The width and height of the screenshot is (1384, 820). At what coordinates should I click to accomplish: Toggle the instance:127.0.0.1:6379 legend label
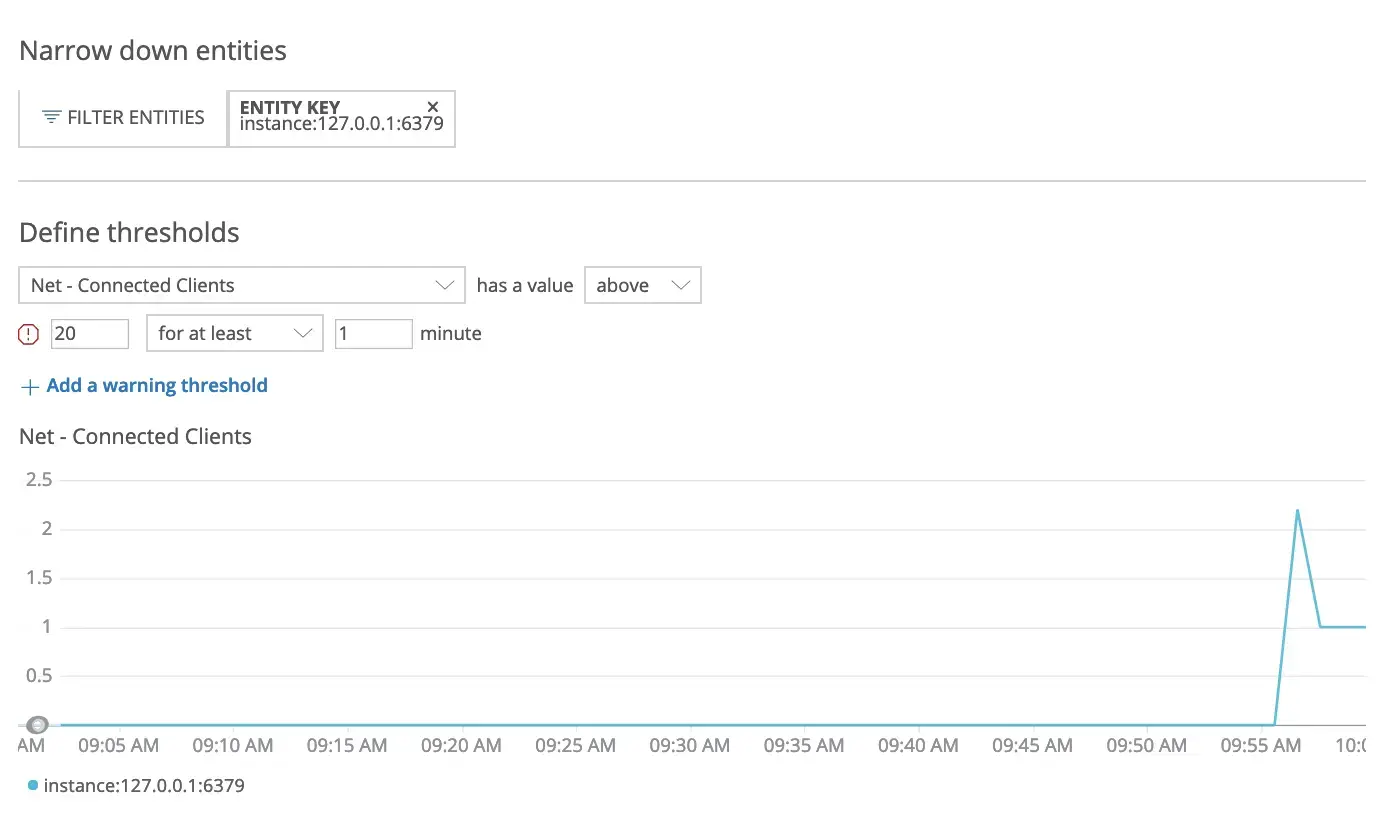[x=144, y=786]
